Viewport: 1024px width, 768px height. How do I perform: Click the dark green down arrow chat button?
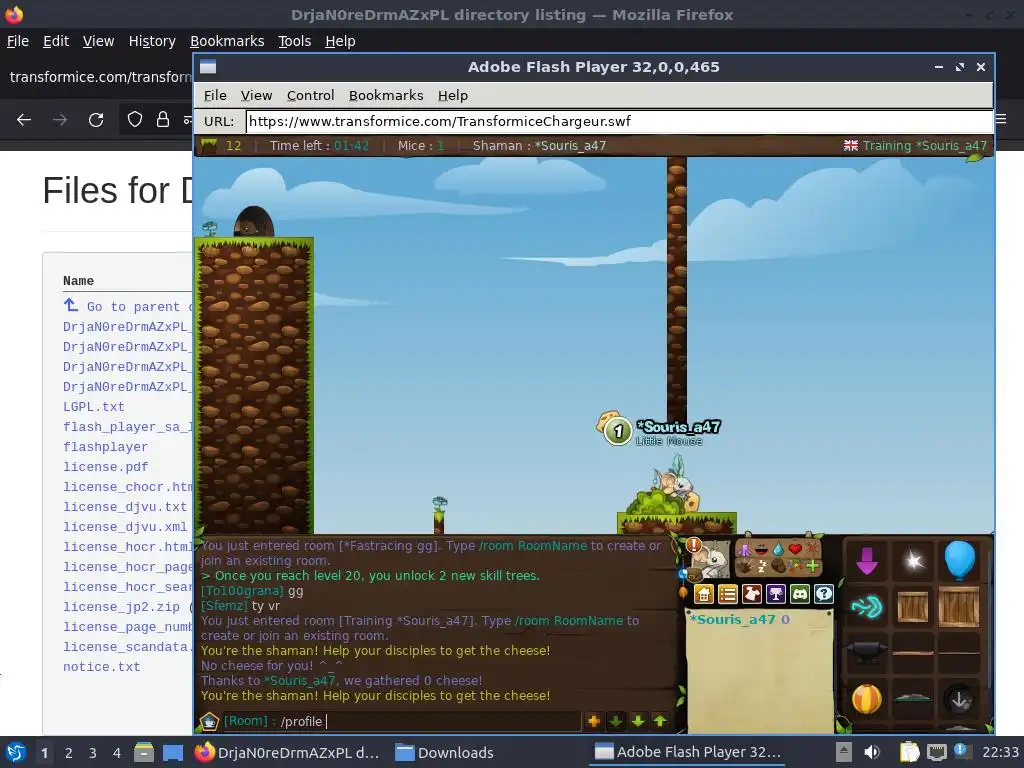coord(616,721)
